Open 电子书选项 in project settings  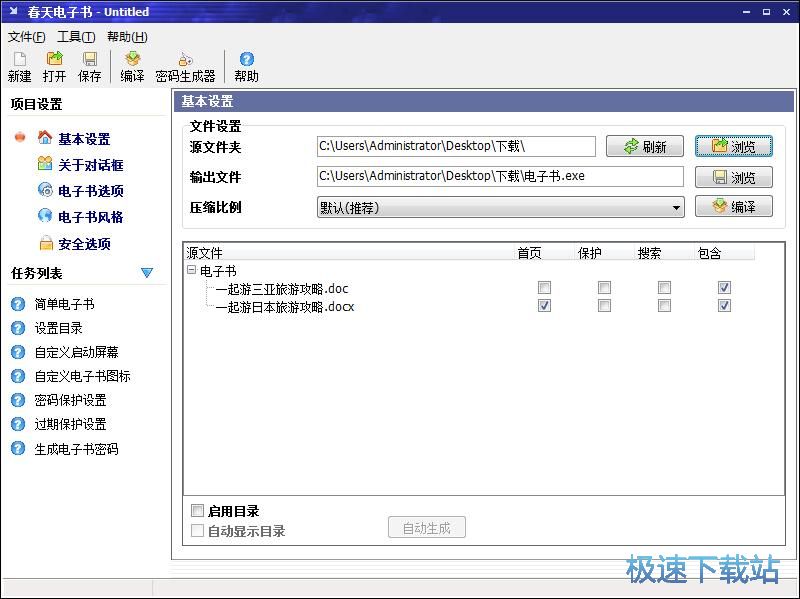90,191
